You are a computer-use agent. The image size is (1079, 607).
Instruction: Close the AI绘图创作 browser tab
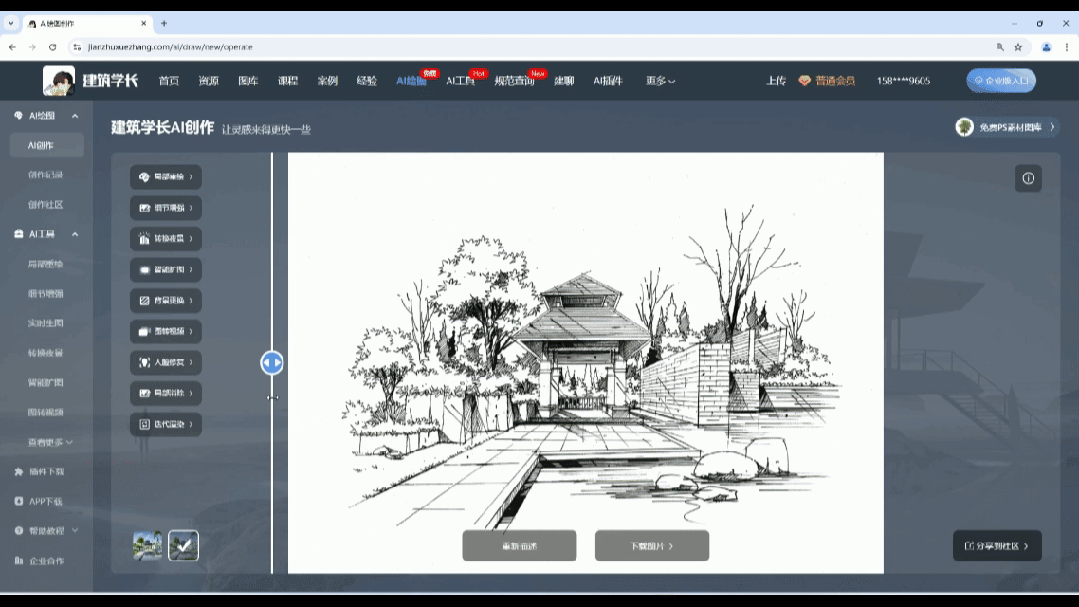pyautogui.click(x=143, y=23)
